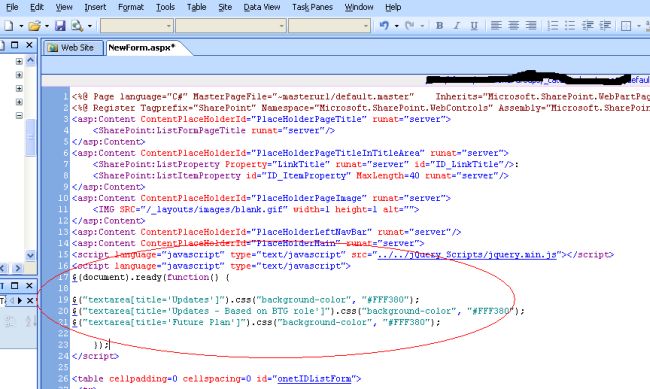
Task: Click the Undo arrow icon
Action: pyautogui.click(x=384, y=26)
